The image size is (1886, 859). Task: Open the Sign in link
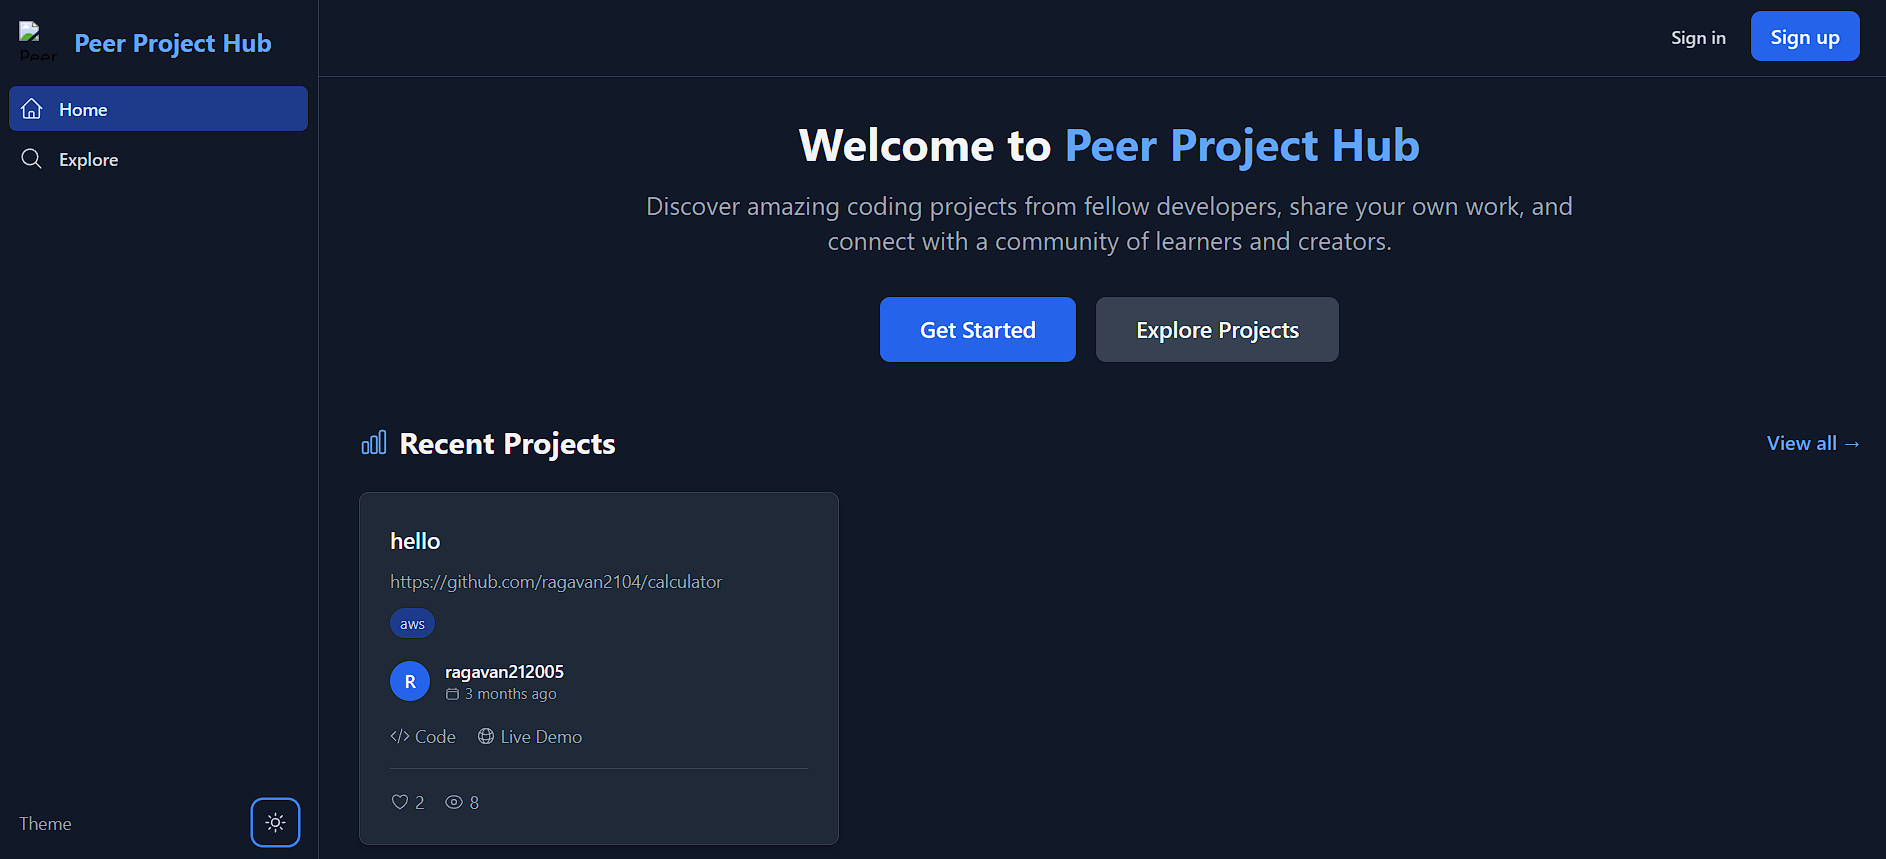tap(1698, 38)
